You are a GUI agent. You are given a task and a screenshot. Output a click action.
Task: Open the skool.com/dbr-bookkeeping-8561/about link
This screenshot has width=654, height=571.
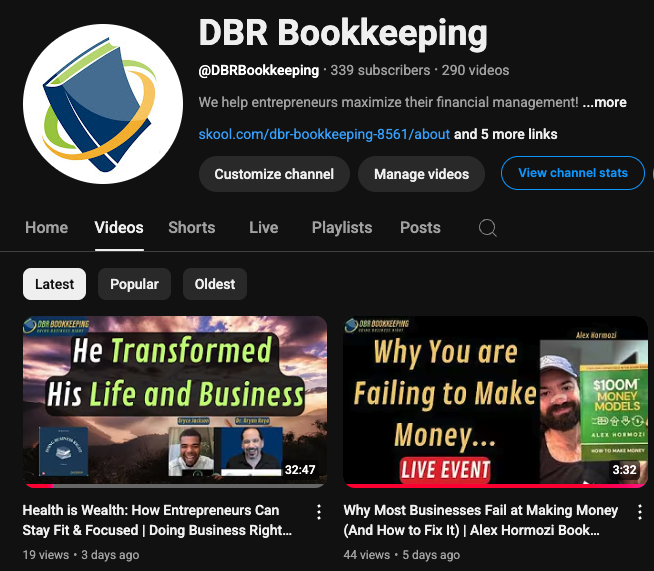(x=324, y=134)
